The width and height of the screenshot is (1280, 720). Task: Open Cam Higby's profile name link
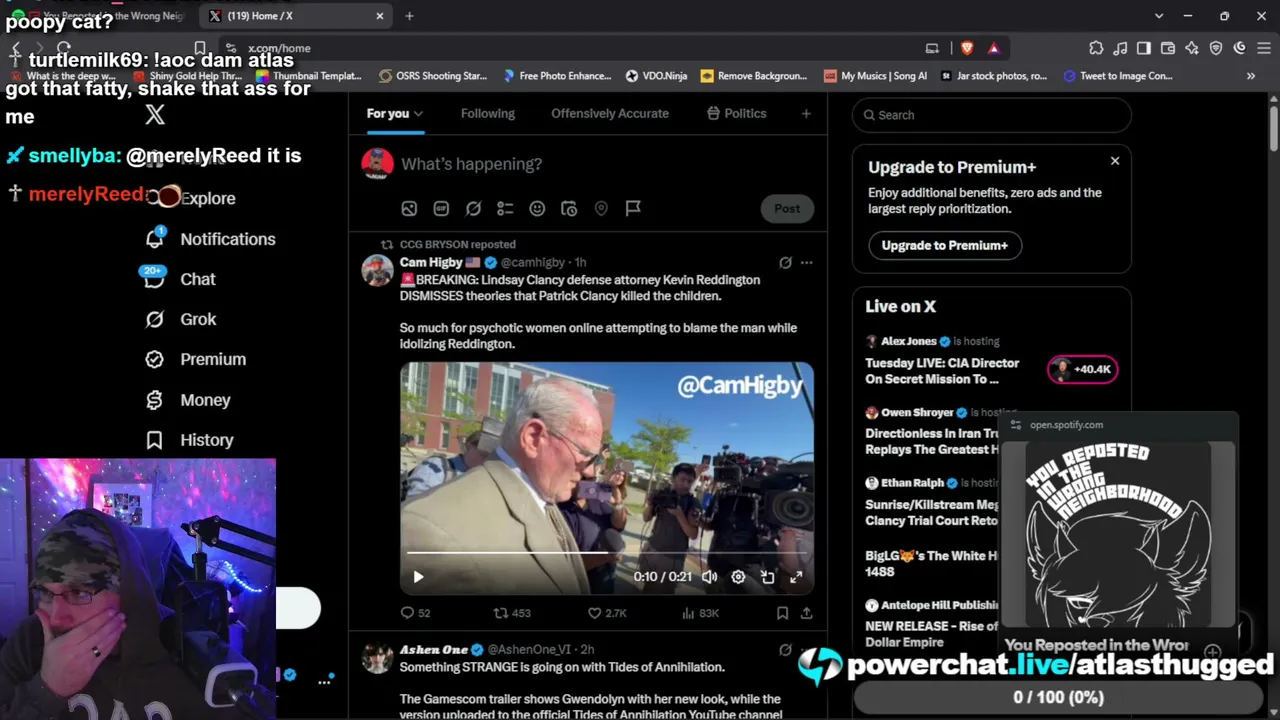pyautogui.click(x=431, y=262)
